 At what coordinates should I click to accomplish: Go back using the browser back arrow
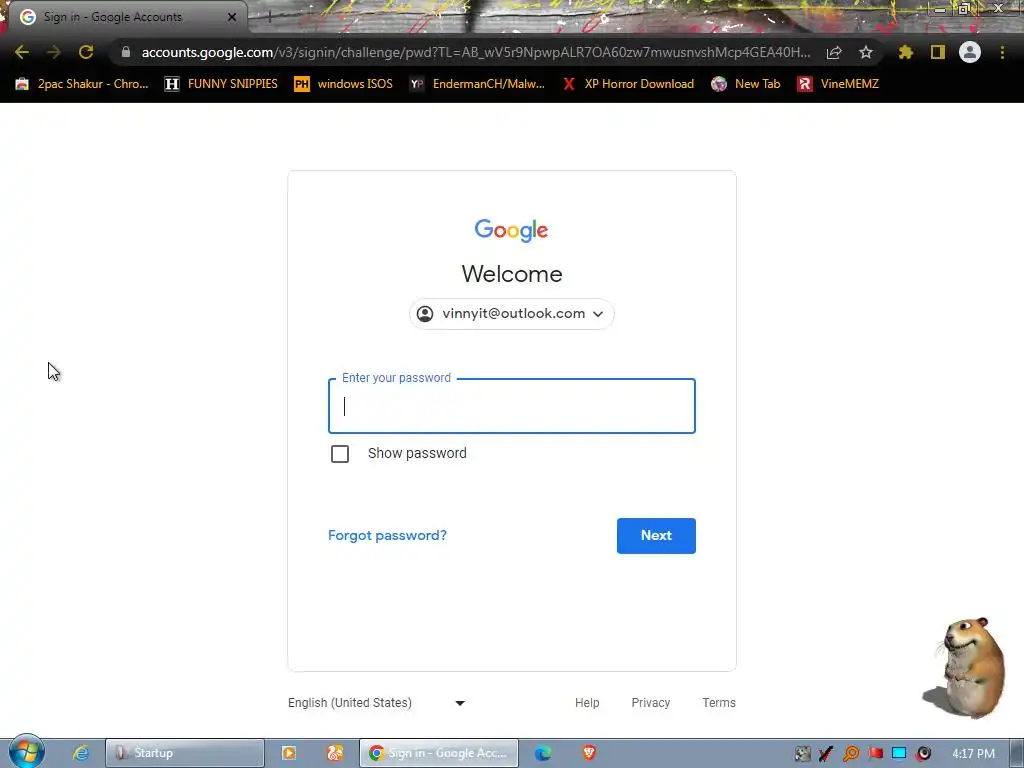(22, 52)
